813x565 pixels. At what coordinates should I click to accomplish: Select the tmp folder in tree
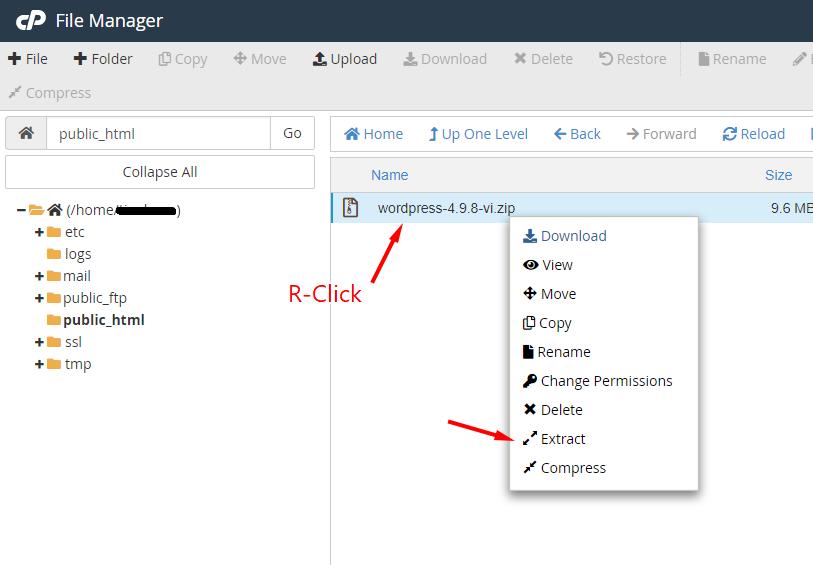click(78, 364)
